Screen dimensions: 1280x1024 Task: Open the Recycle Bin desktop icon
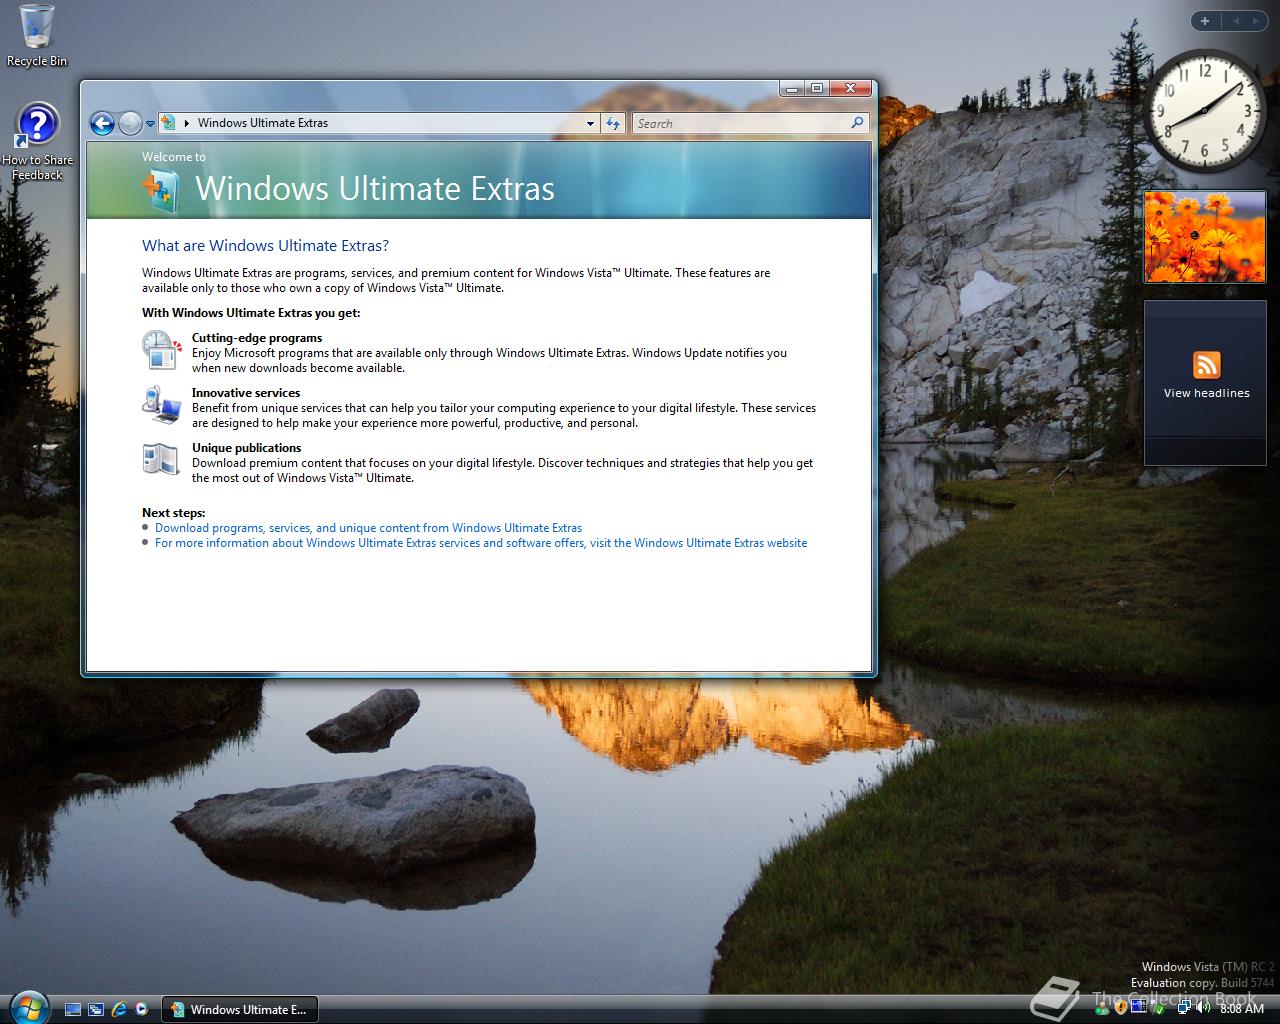[x=37, y=37]
